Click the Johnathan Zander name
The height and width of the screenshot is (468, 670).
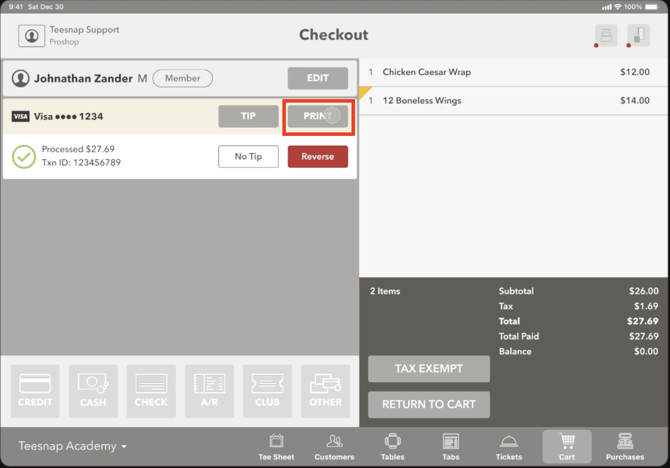83,79
